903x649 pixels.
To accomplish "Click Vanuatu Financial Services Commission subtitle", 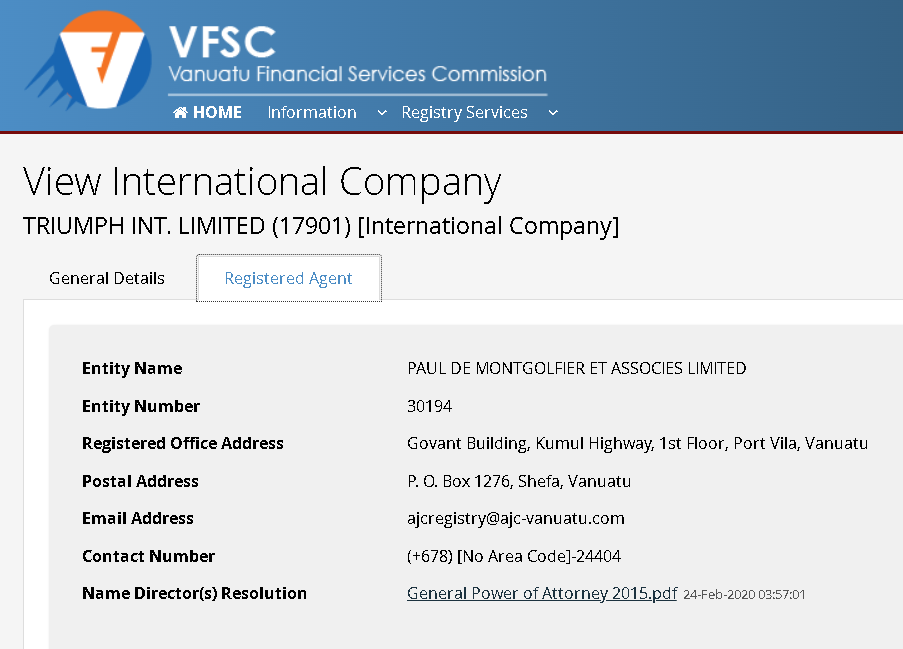I will pyautogui.click(x=358, y=74).
